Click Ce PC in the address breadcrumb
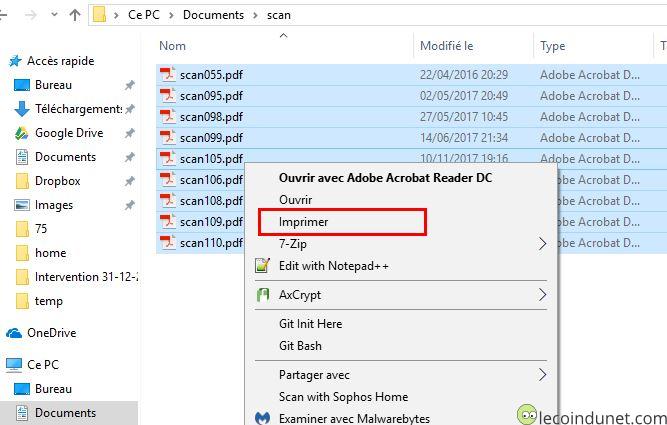 click(144, 15)
